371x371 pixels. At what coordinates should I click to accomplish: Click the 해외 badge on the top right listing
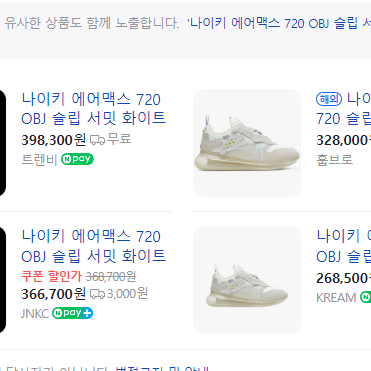329,99
